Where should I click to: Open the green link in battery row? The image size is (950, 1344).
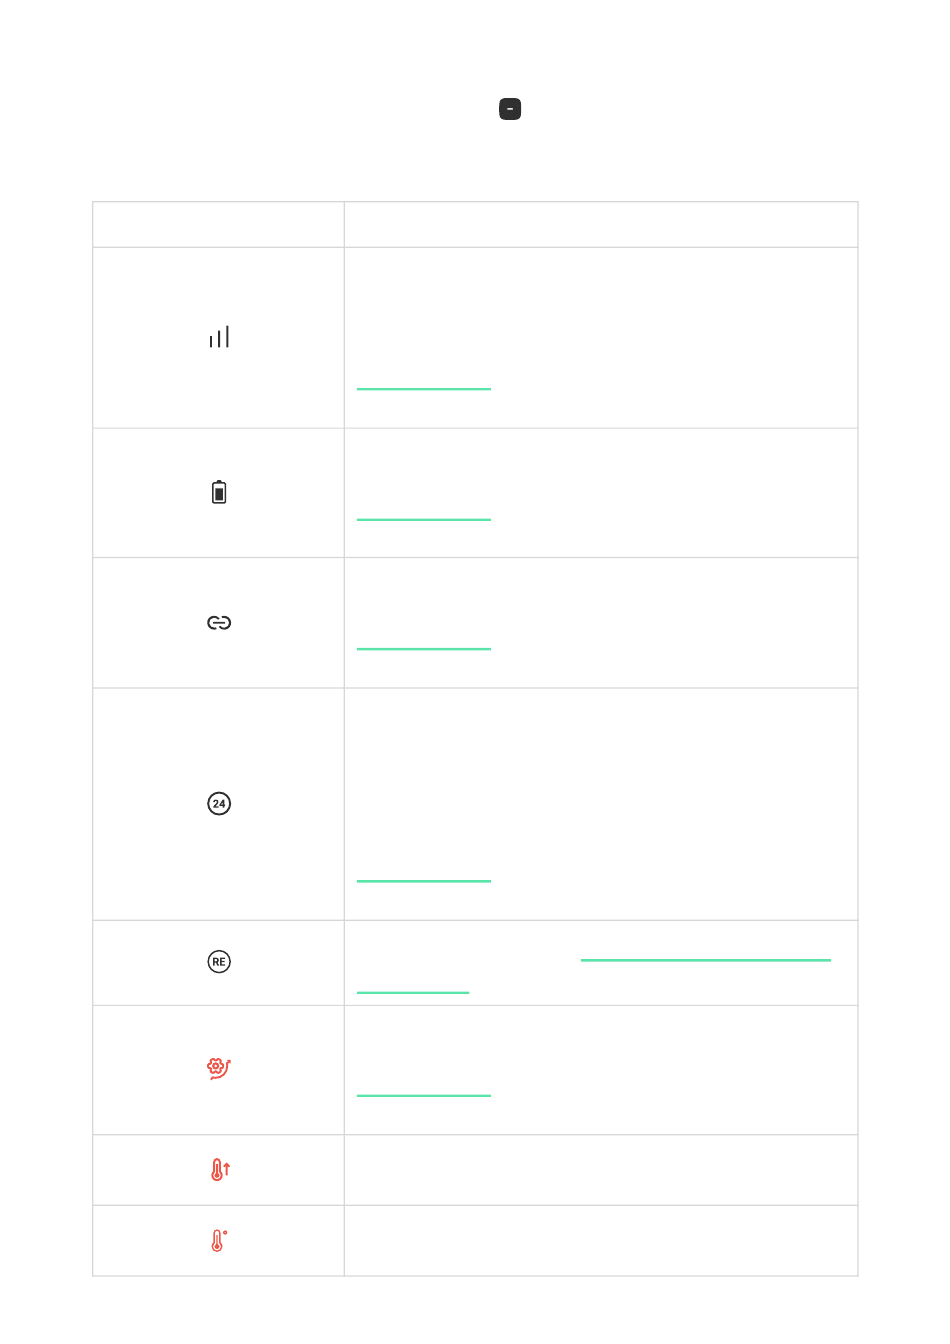tap(423, 519)
